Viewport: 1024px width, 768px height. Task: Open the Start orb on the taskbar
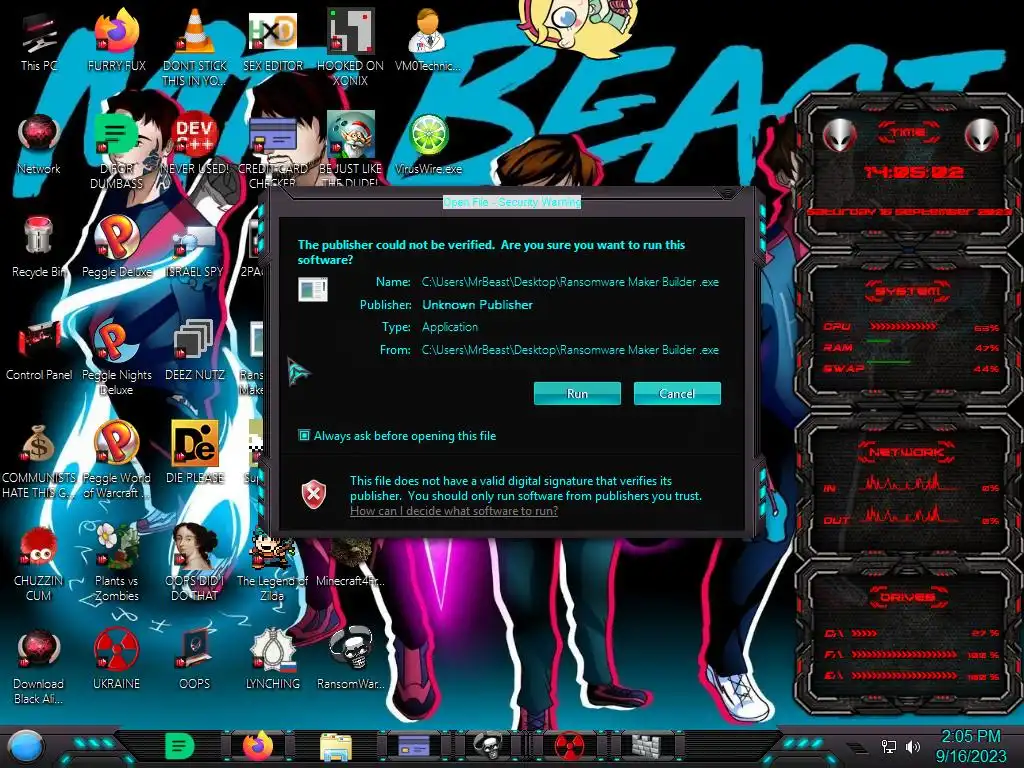26,746
